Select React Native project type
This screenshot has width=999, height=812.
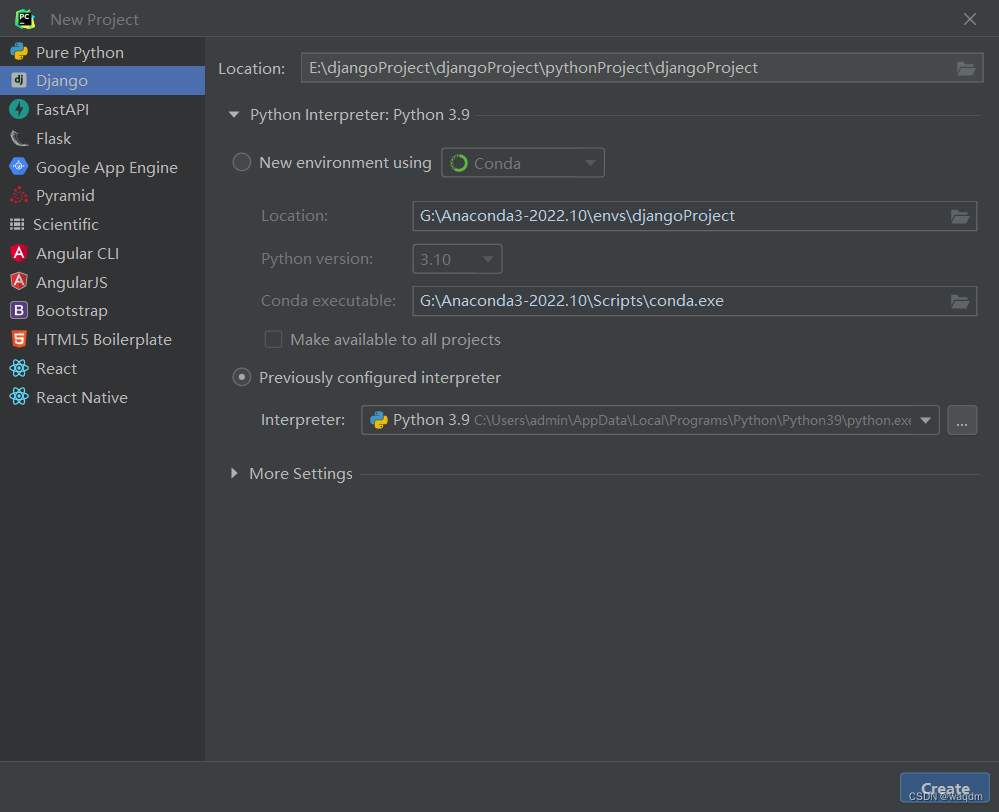click(x=103, y=397)
